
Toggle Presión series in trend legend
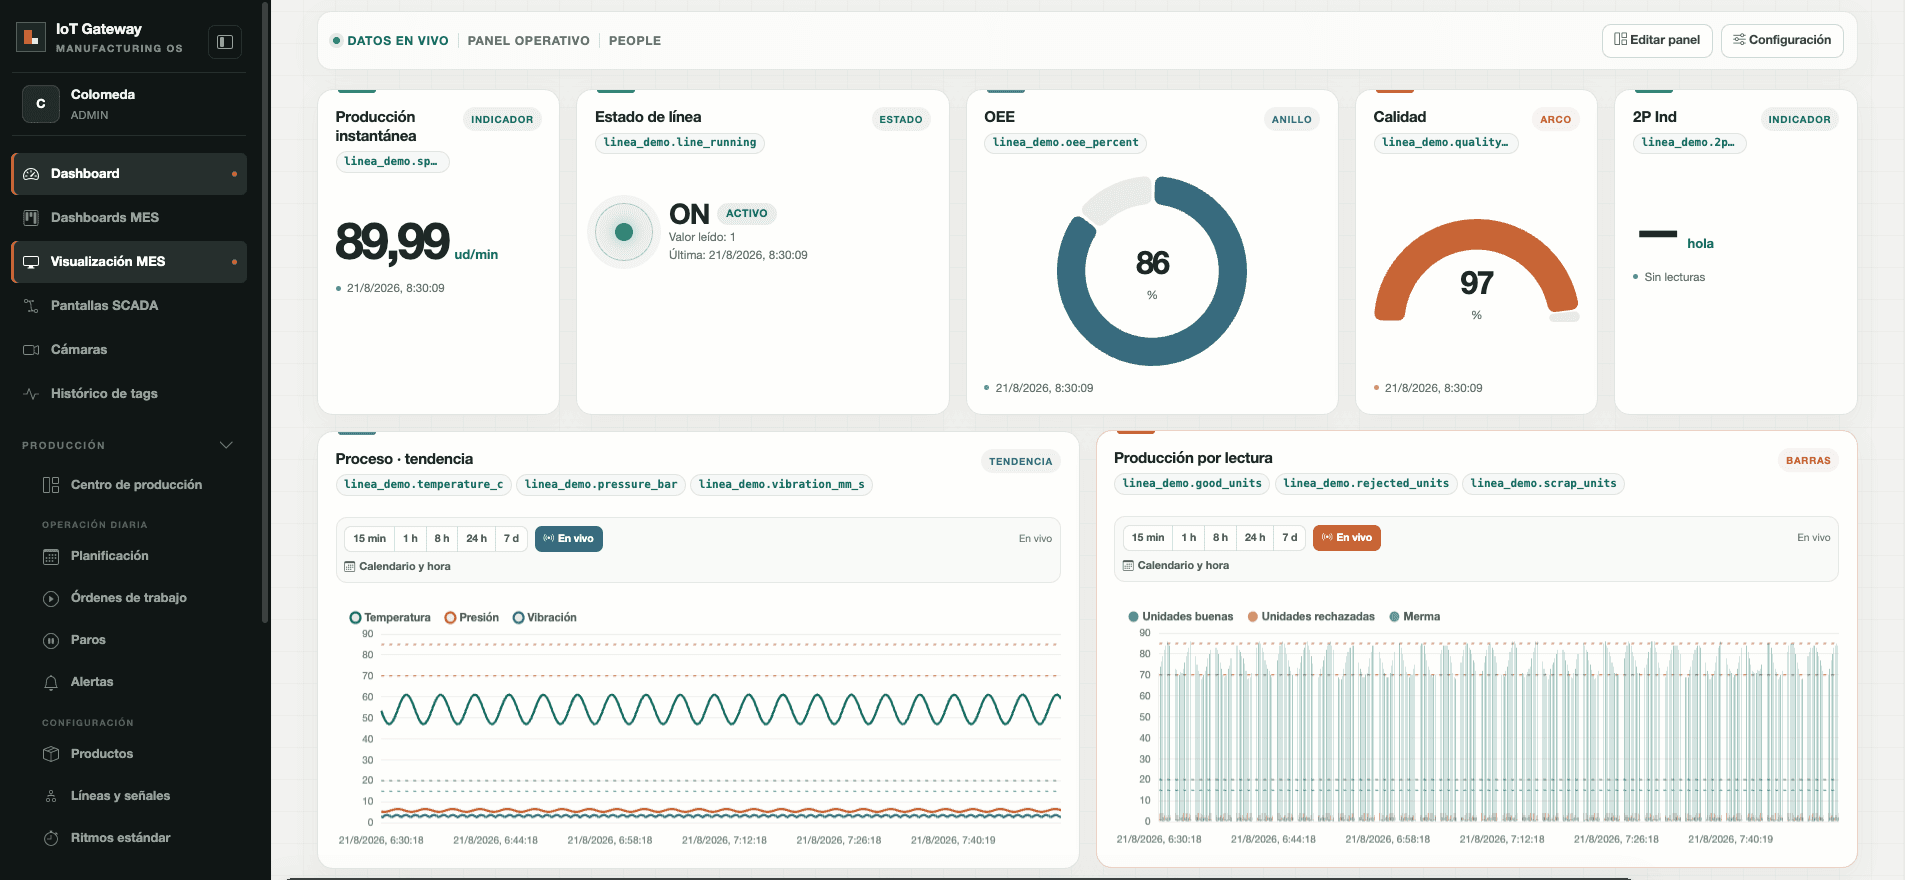472,618
